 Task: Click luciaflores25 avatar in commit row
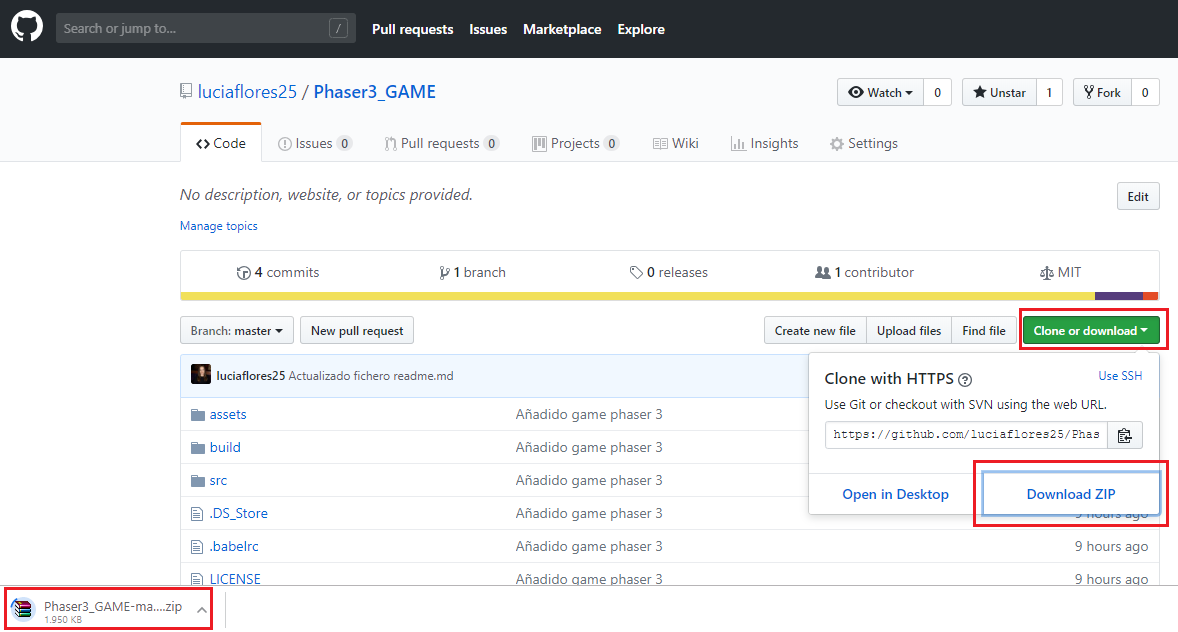click(x=201, y=374)
